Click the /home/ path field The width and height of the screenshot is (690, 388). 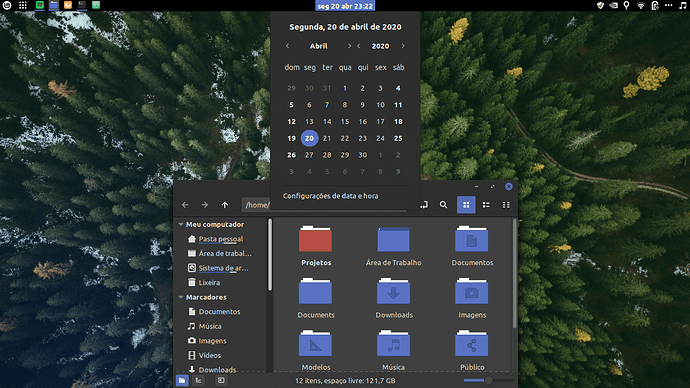pos(256,205)
